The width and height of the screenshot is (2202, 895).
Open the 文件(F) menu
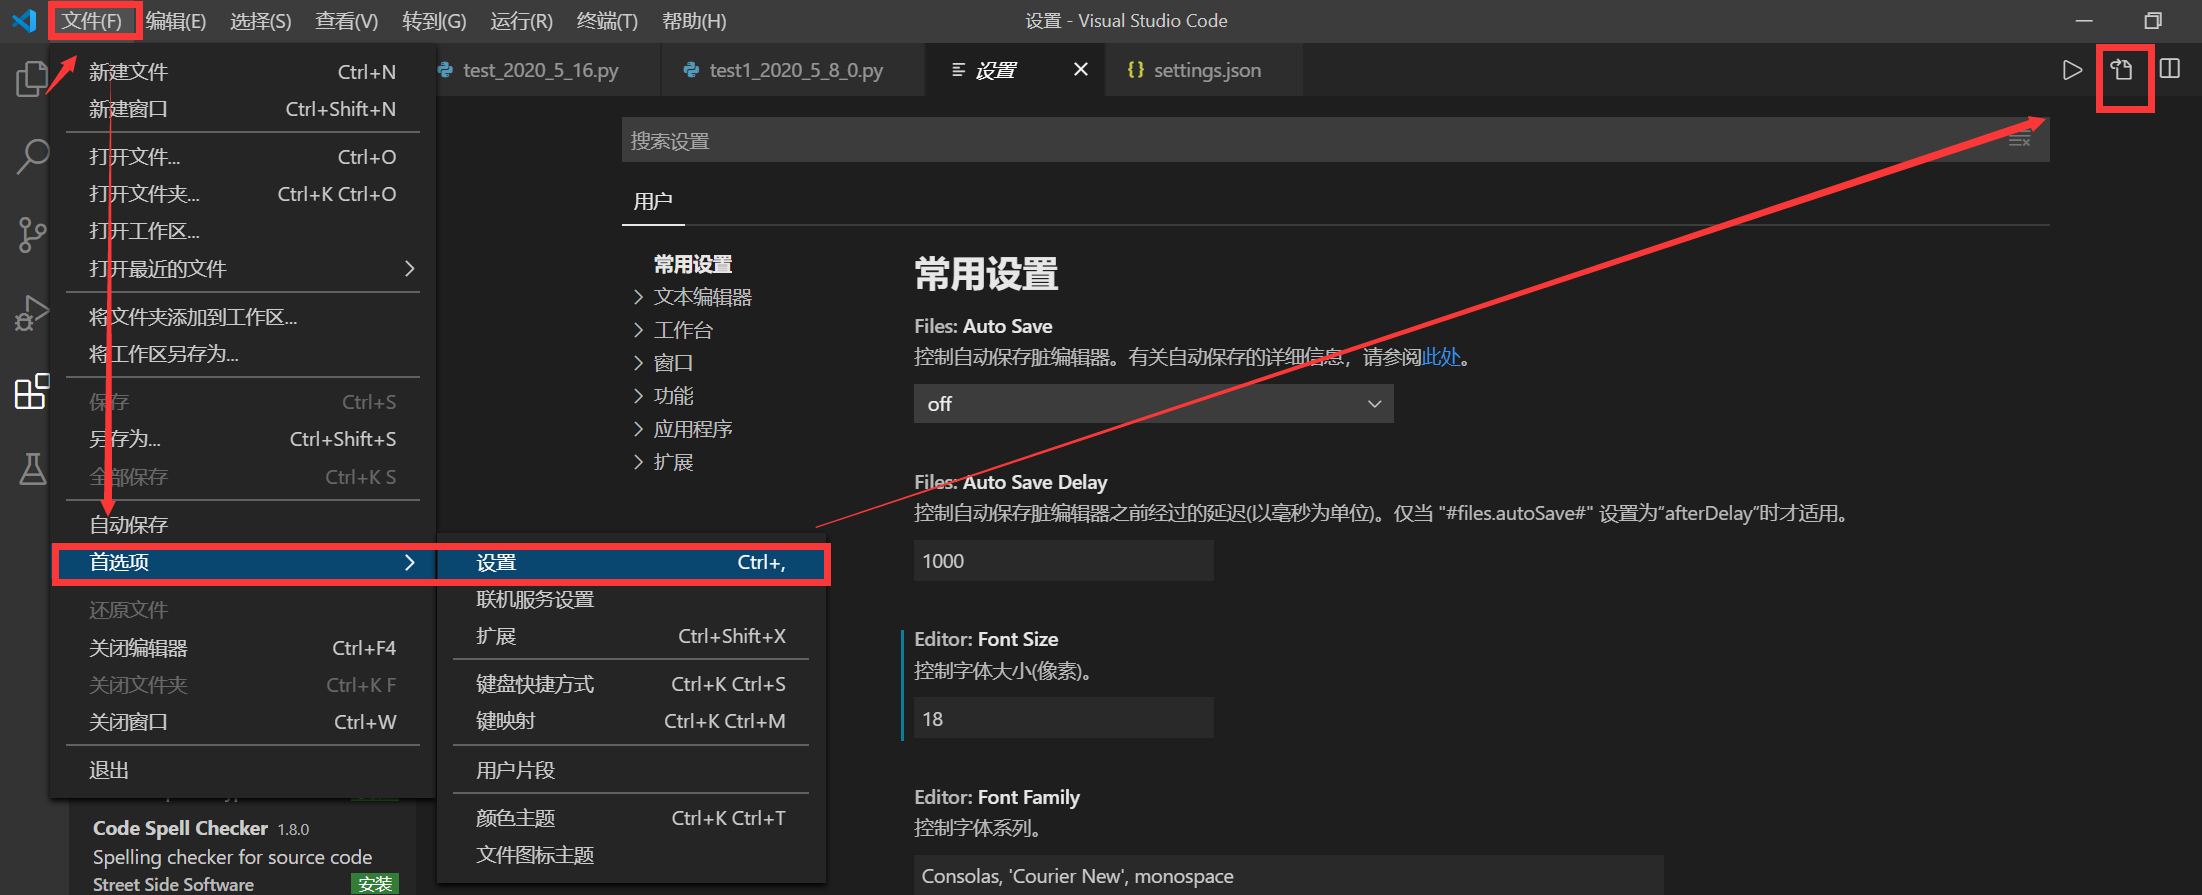coord(92,21)
